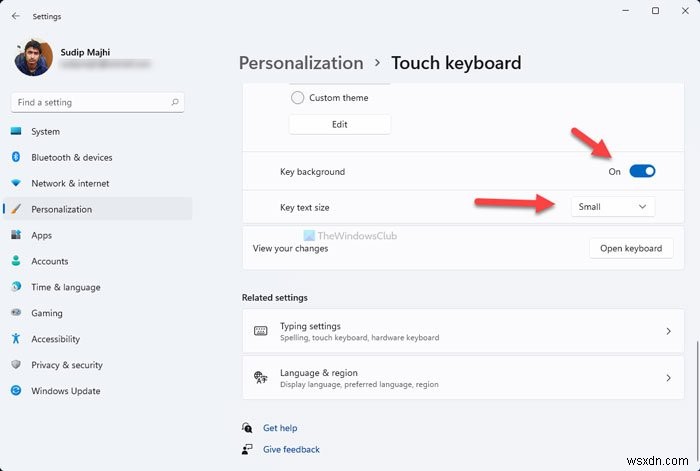This screenshot has height=471, width=700.
Task: Click the Windows Update icon
Action: pyautogui.click(x=16, y=391)
